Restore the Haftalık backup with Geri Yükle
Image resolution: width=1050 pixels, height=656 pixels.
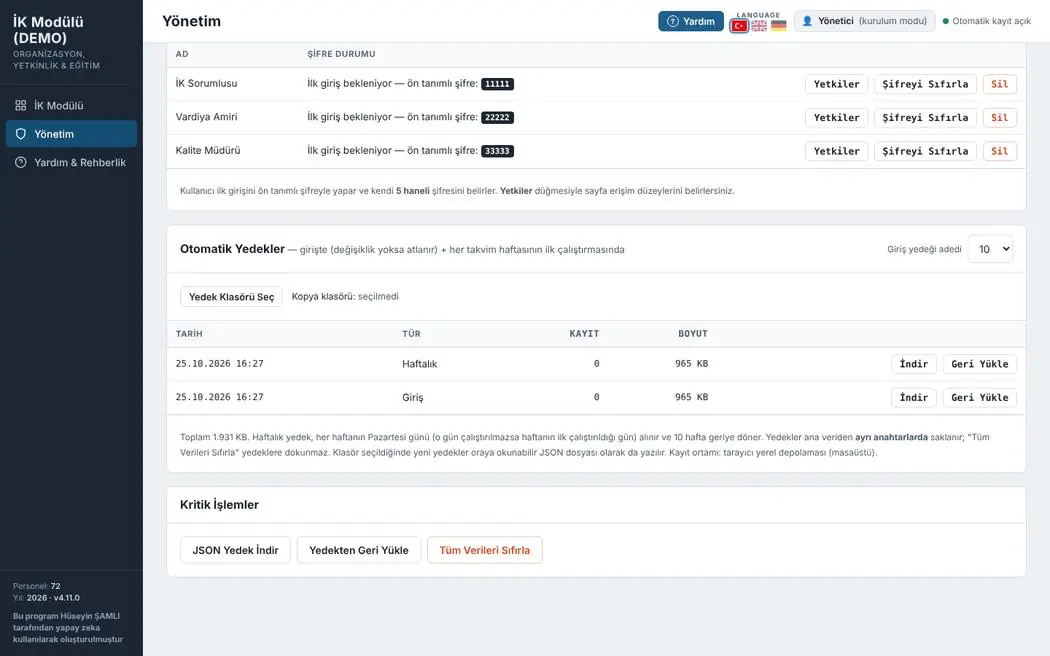click(x=980, y=363)
